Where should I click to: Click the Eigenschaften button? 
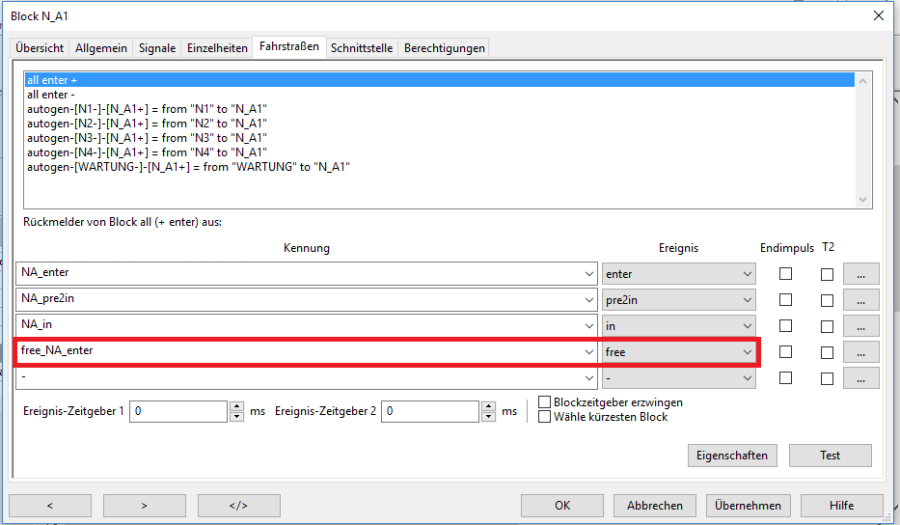click(733, 455)
